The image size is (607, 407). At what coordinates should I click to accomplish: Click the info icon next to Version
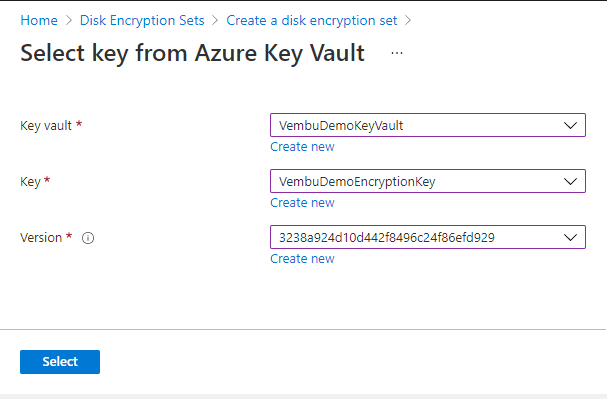click(87, 238)
